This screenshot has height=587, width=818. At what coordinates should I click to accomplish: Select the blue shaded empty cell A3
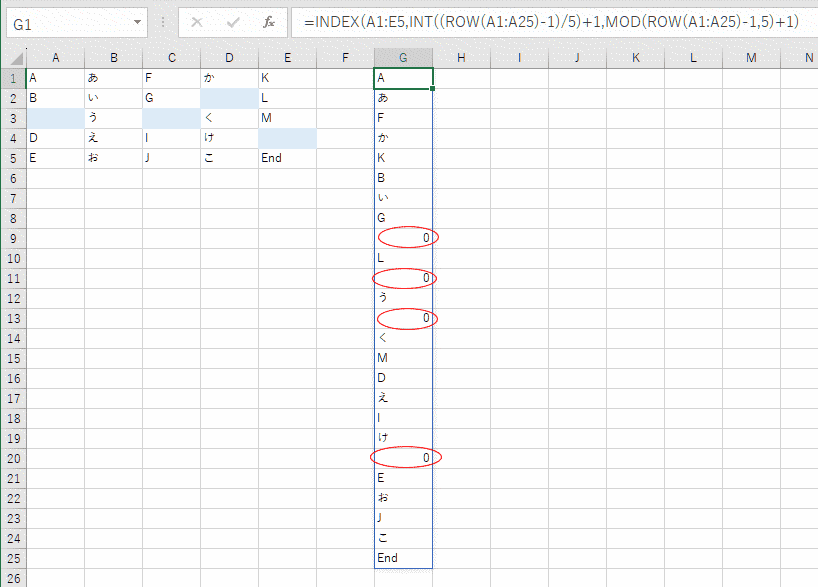pyautogui.click(x=55, y=118)
